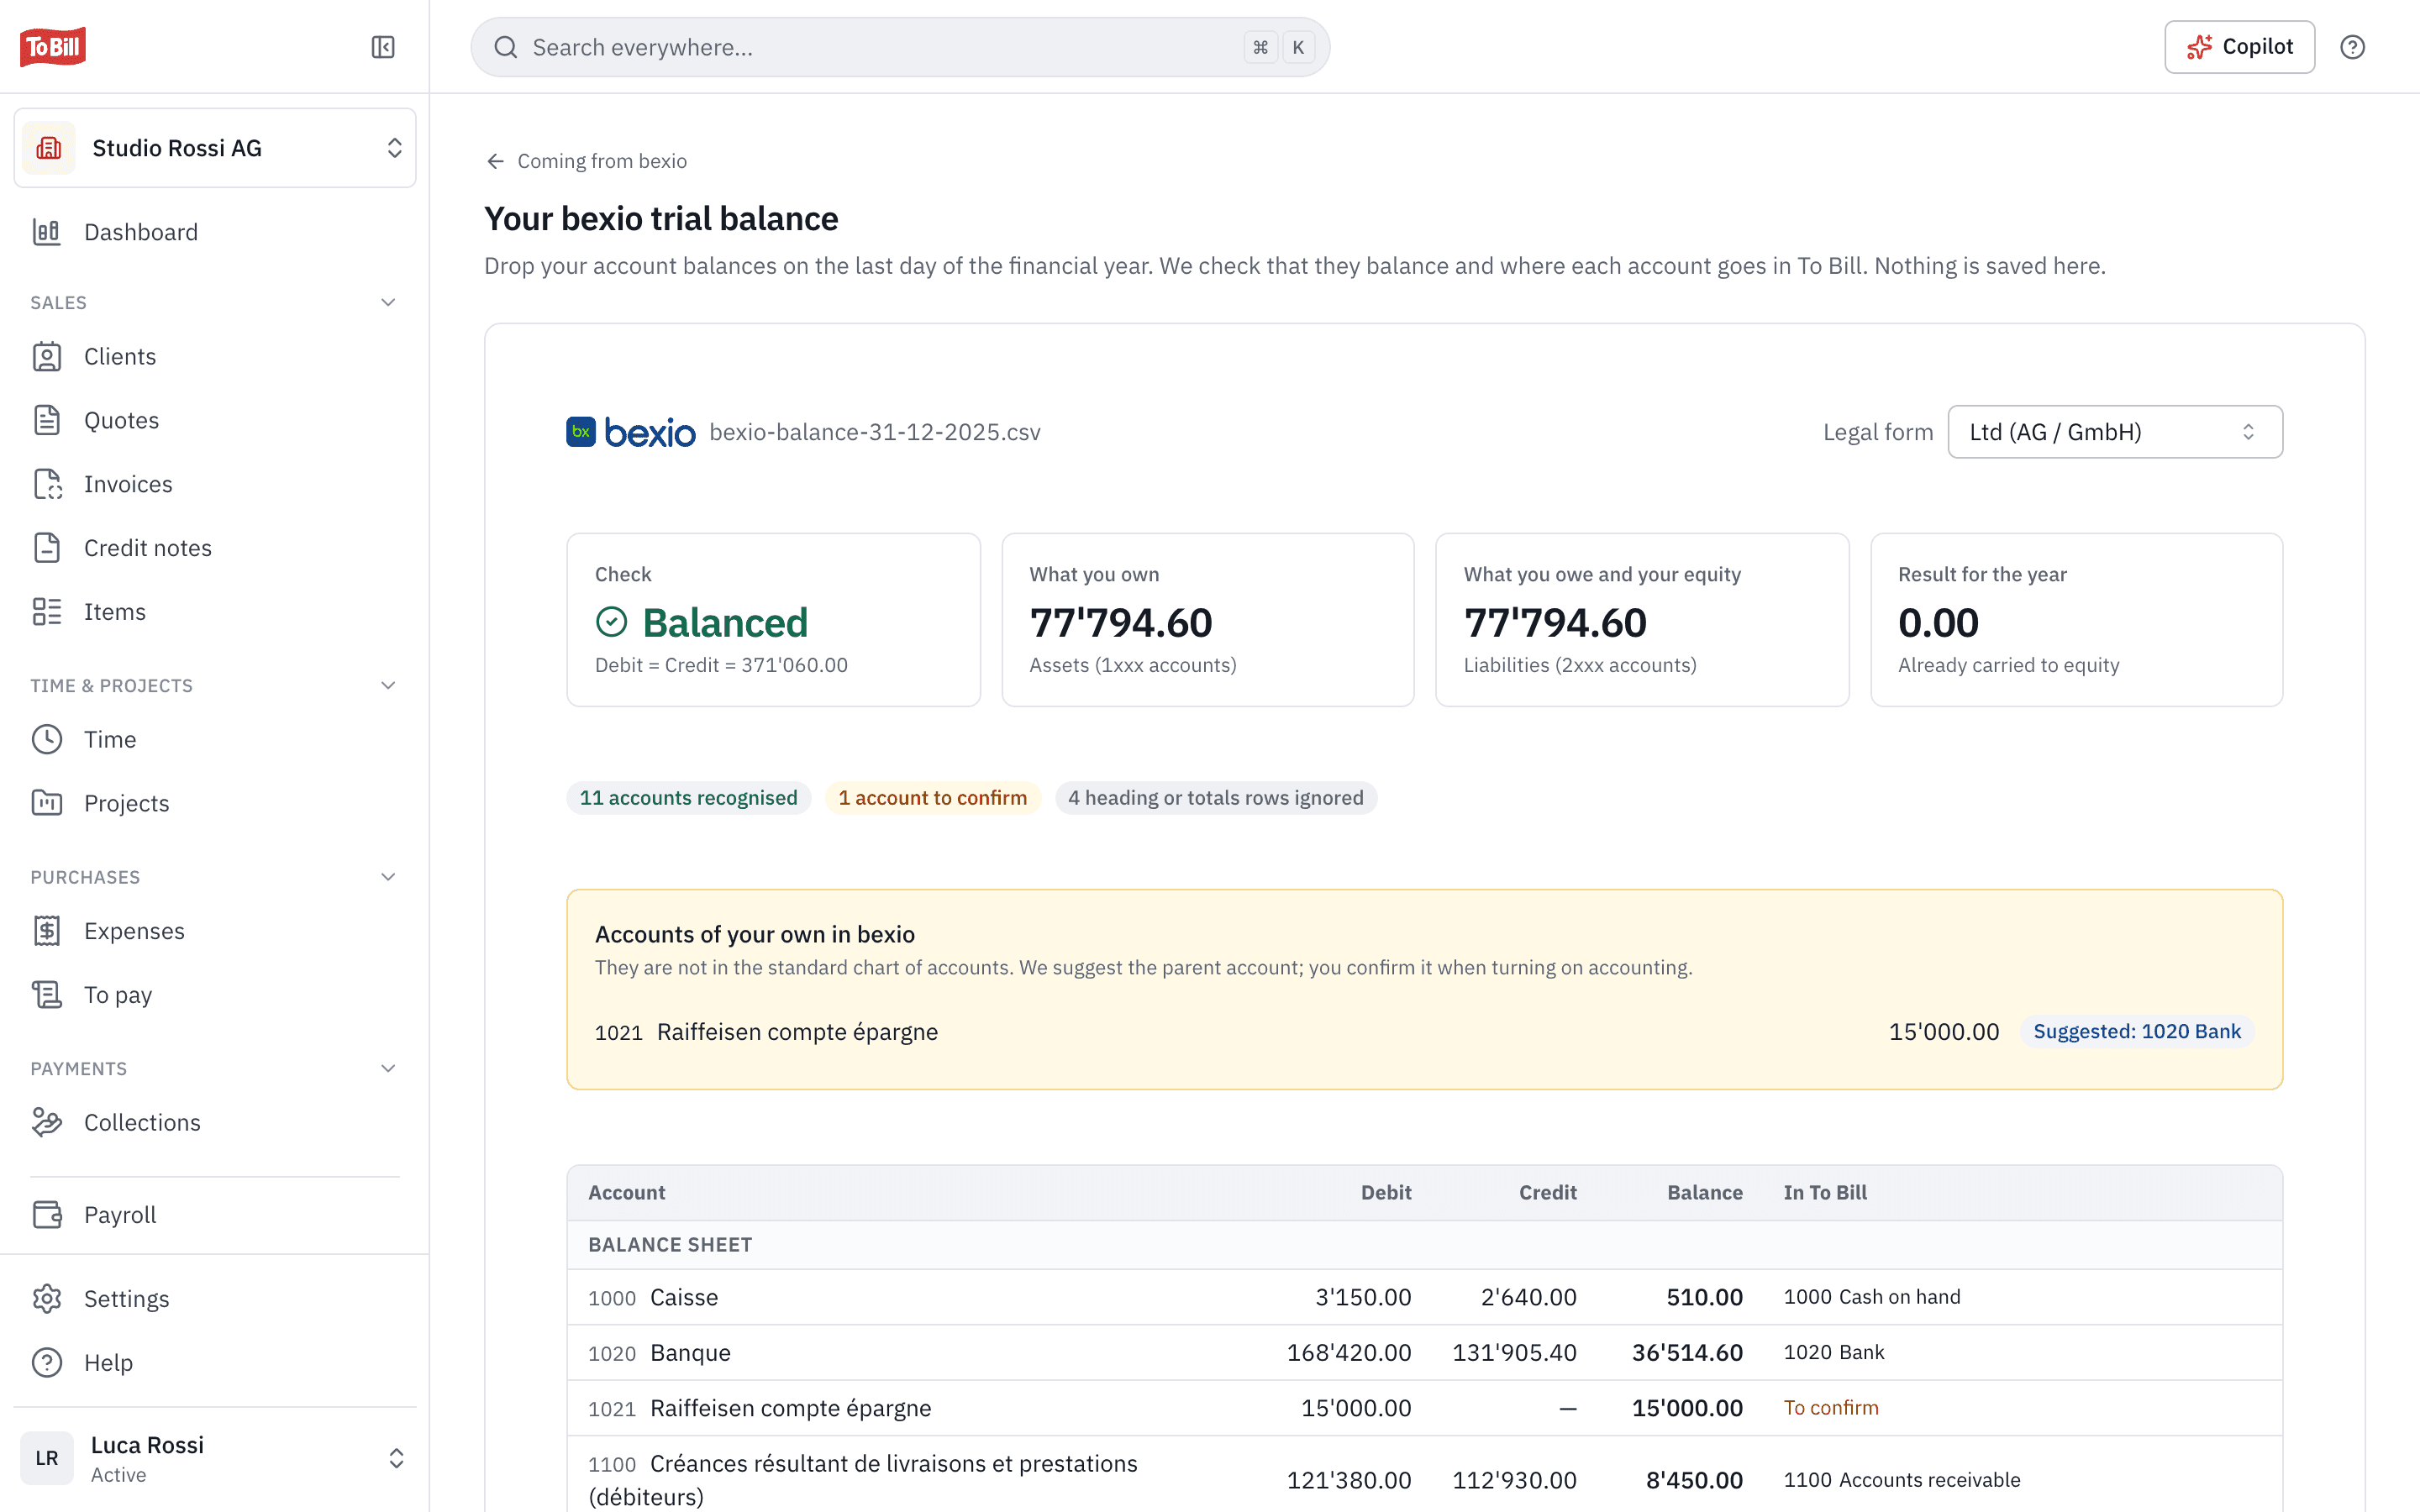Open the Legal form dropdown

(2115, 432)
